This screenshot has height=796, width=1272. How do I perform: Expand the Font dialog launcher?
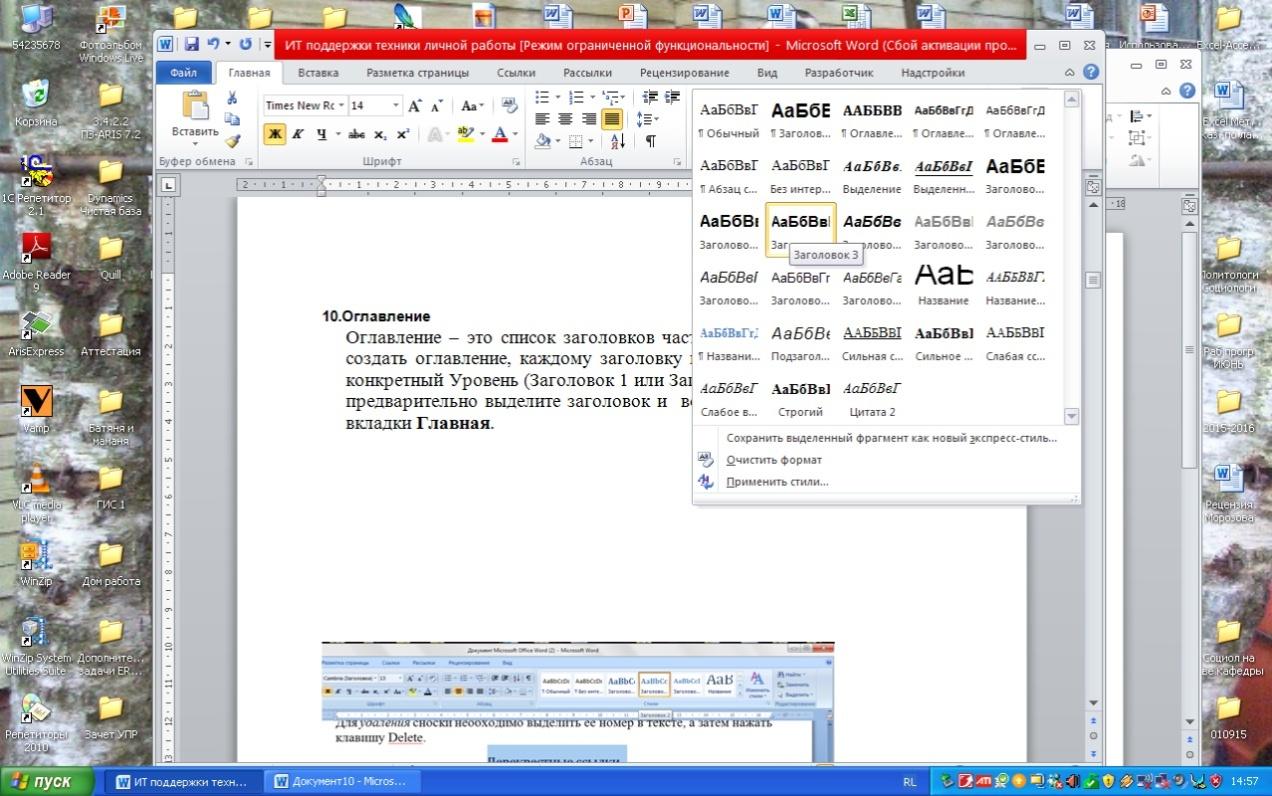516,162
